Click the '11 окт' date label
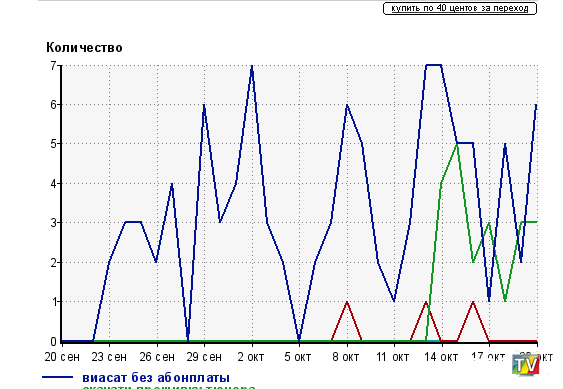This screenshot has height=389, width=563. pyautogui.click(x=392, y=357)
